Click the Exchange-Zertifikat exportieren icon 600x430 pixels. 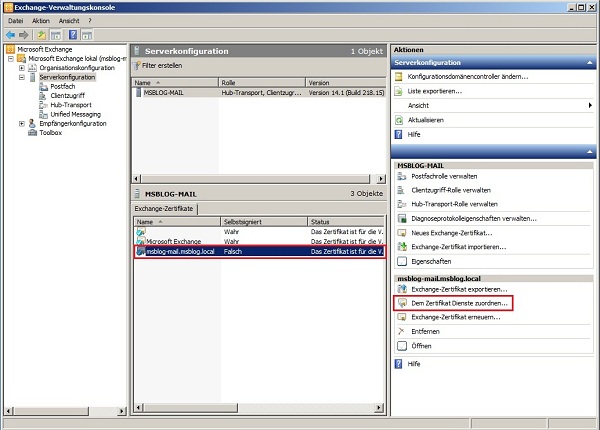pos(402,289)
